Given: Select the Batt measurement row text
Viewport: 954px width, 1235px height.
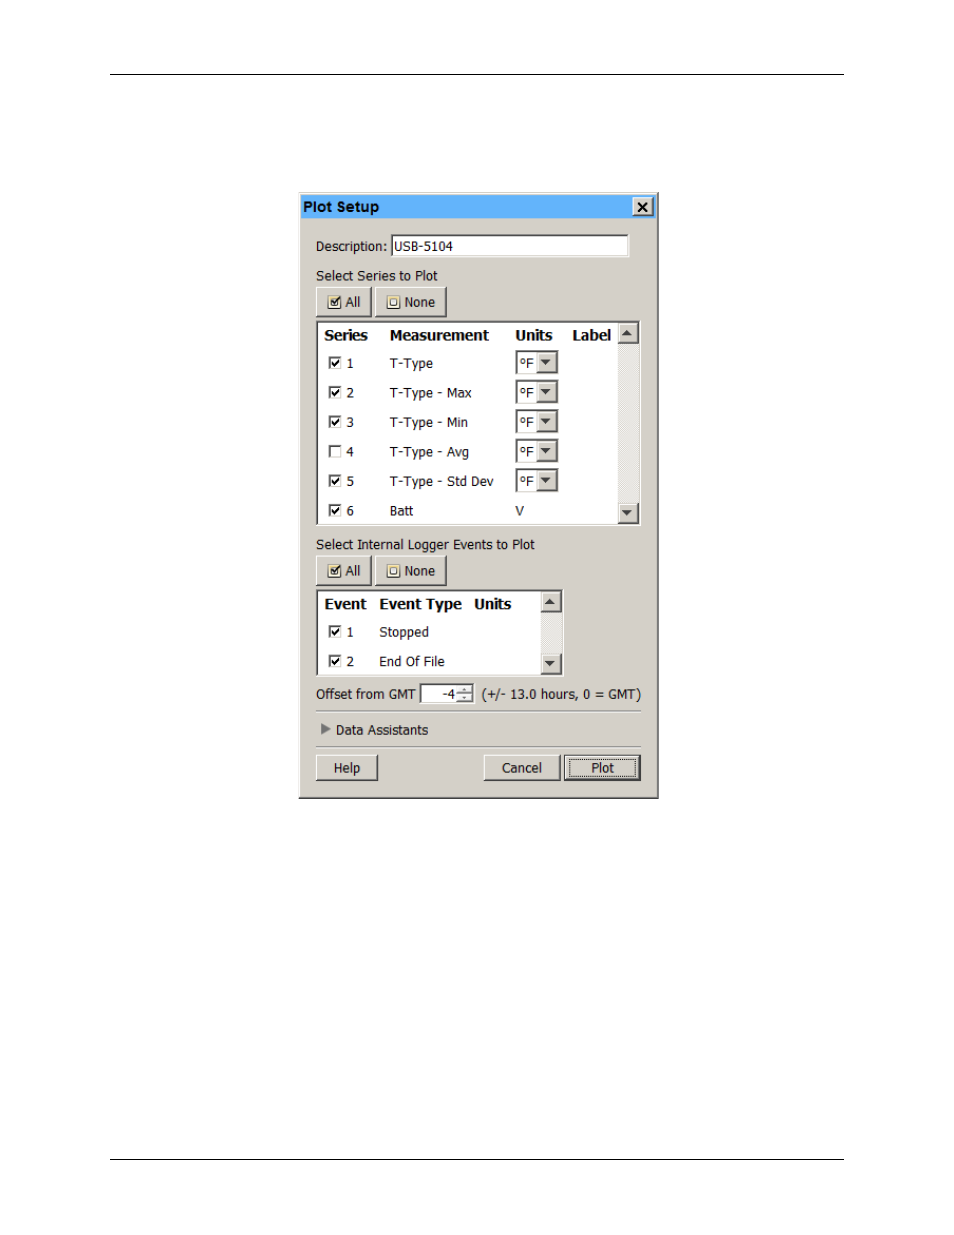Looking at the screenshot, I should (x=401, y=511).
